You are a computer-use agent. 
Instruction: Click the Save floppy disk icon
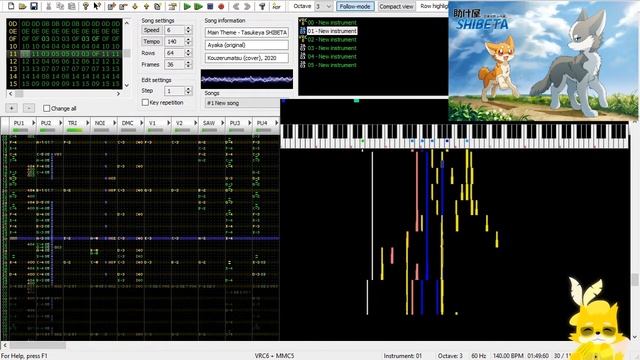(34, 6)
